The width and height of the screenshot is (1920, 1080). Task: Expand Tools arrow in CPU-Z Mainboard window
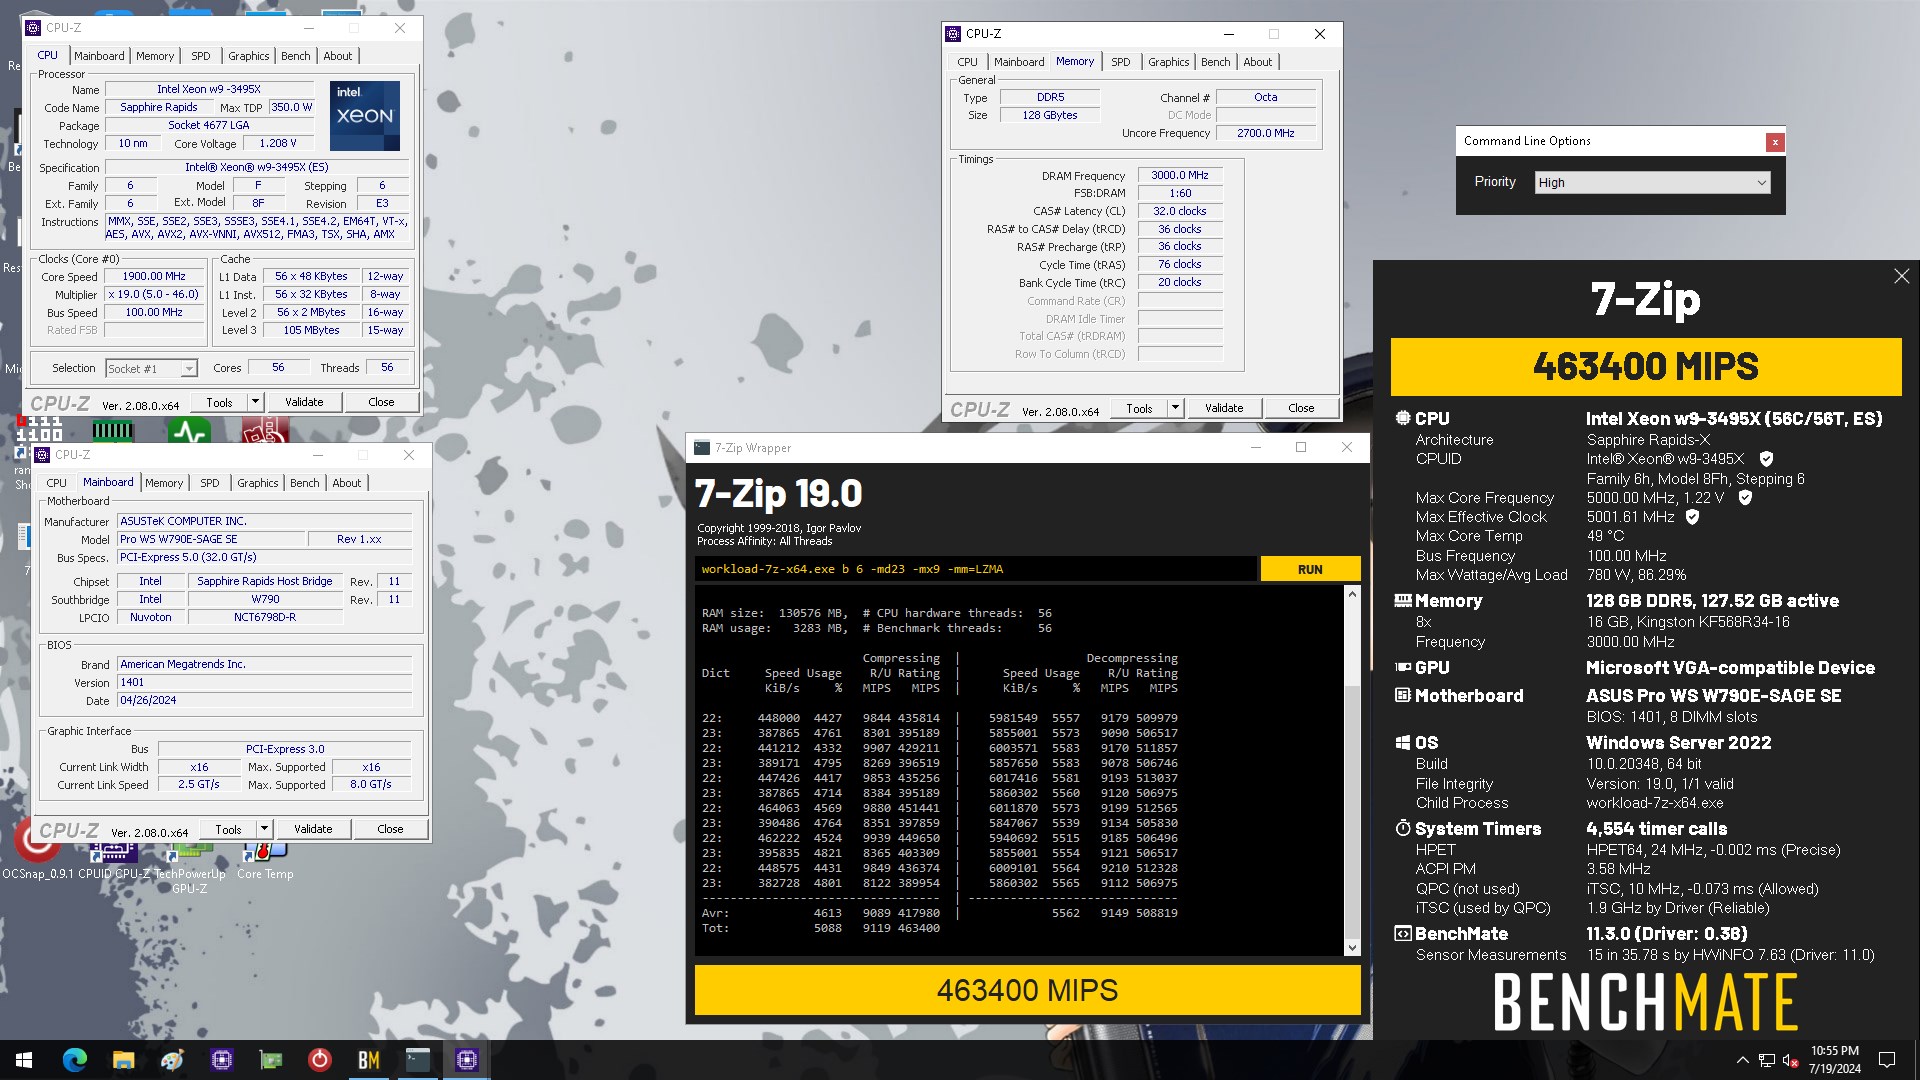pos(264,829)
